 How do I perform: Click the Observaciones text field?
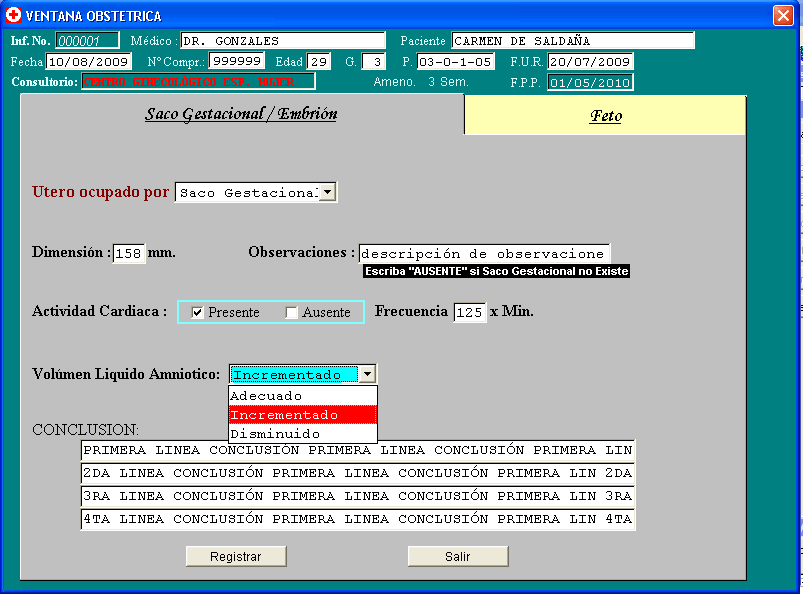[484, 253]
